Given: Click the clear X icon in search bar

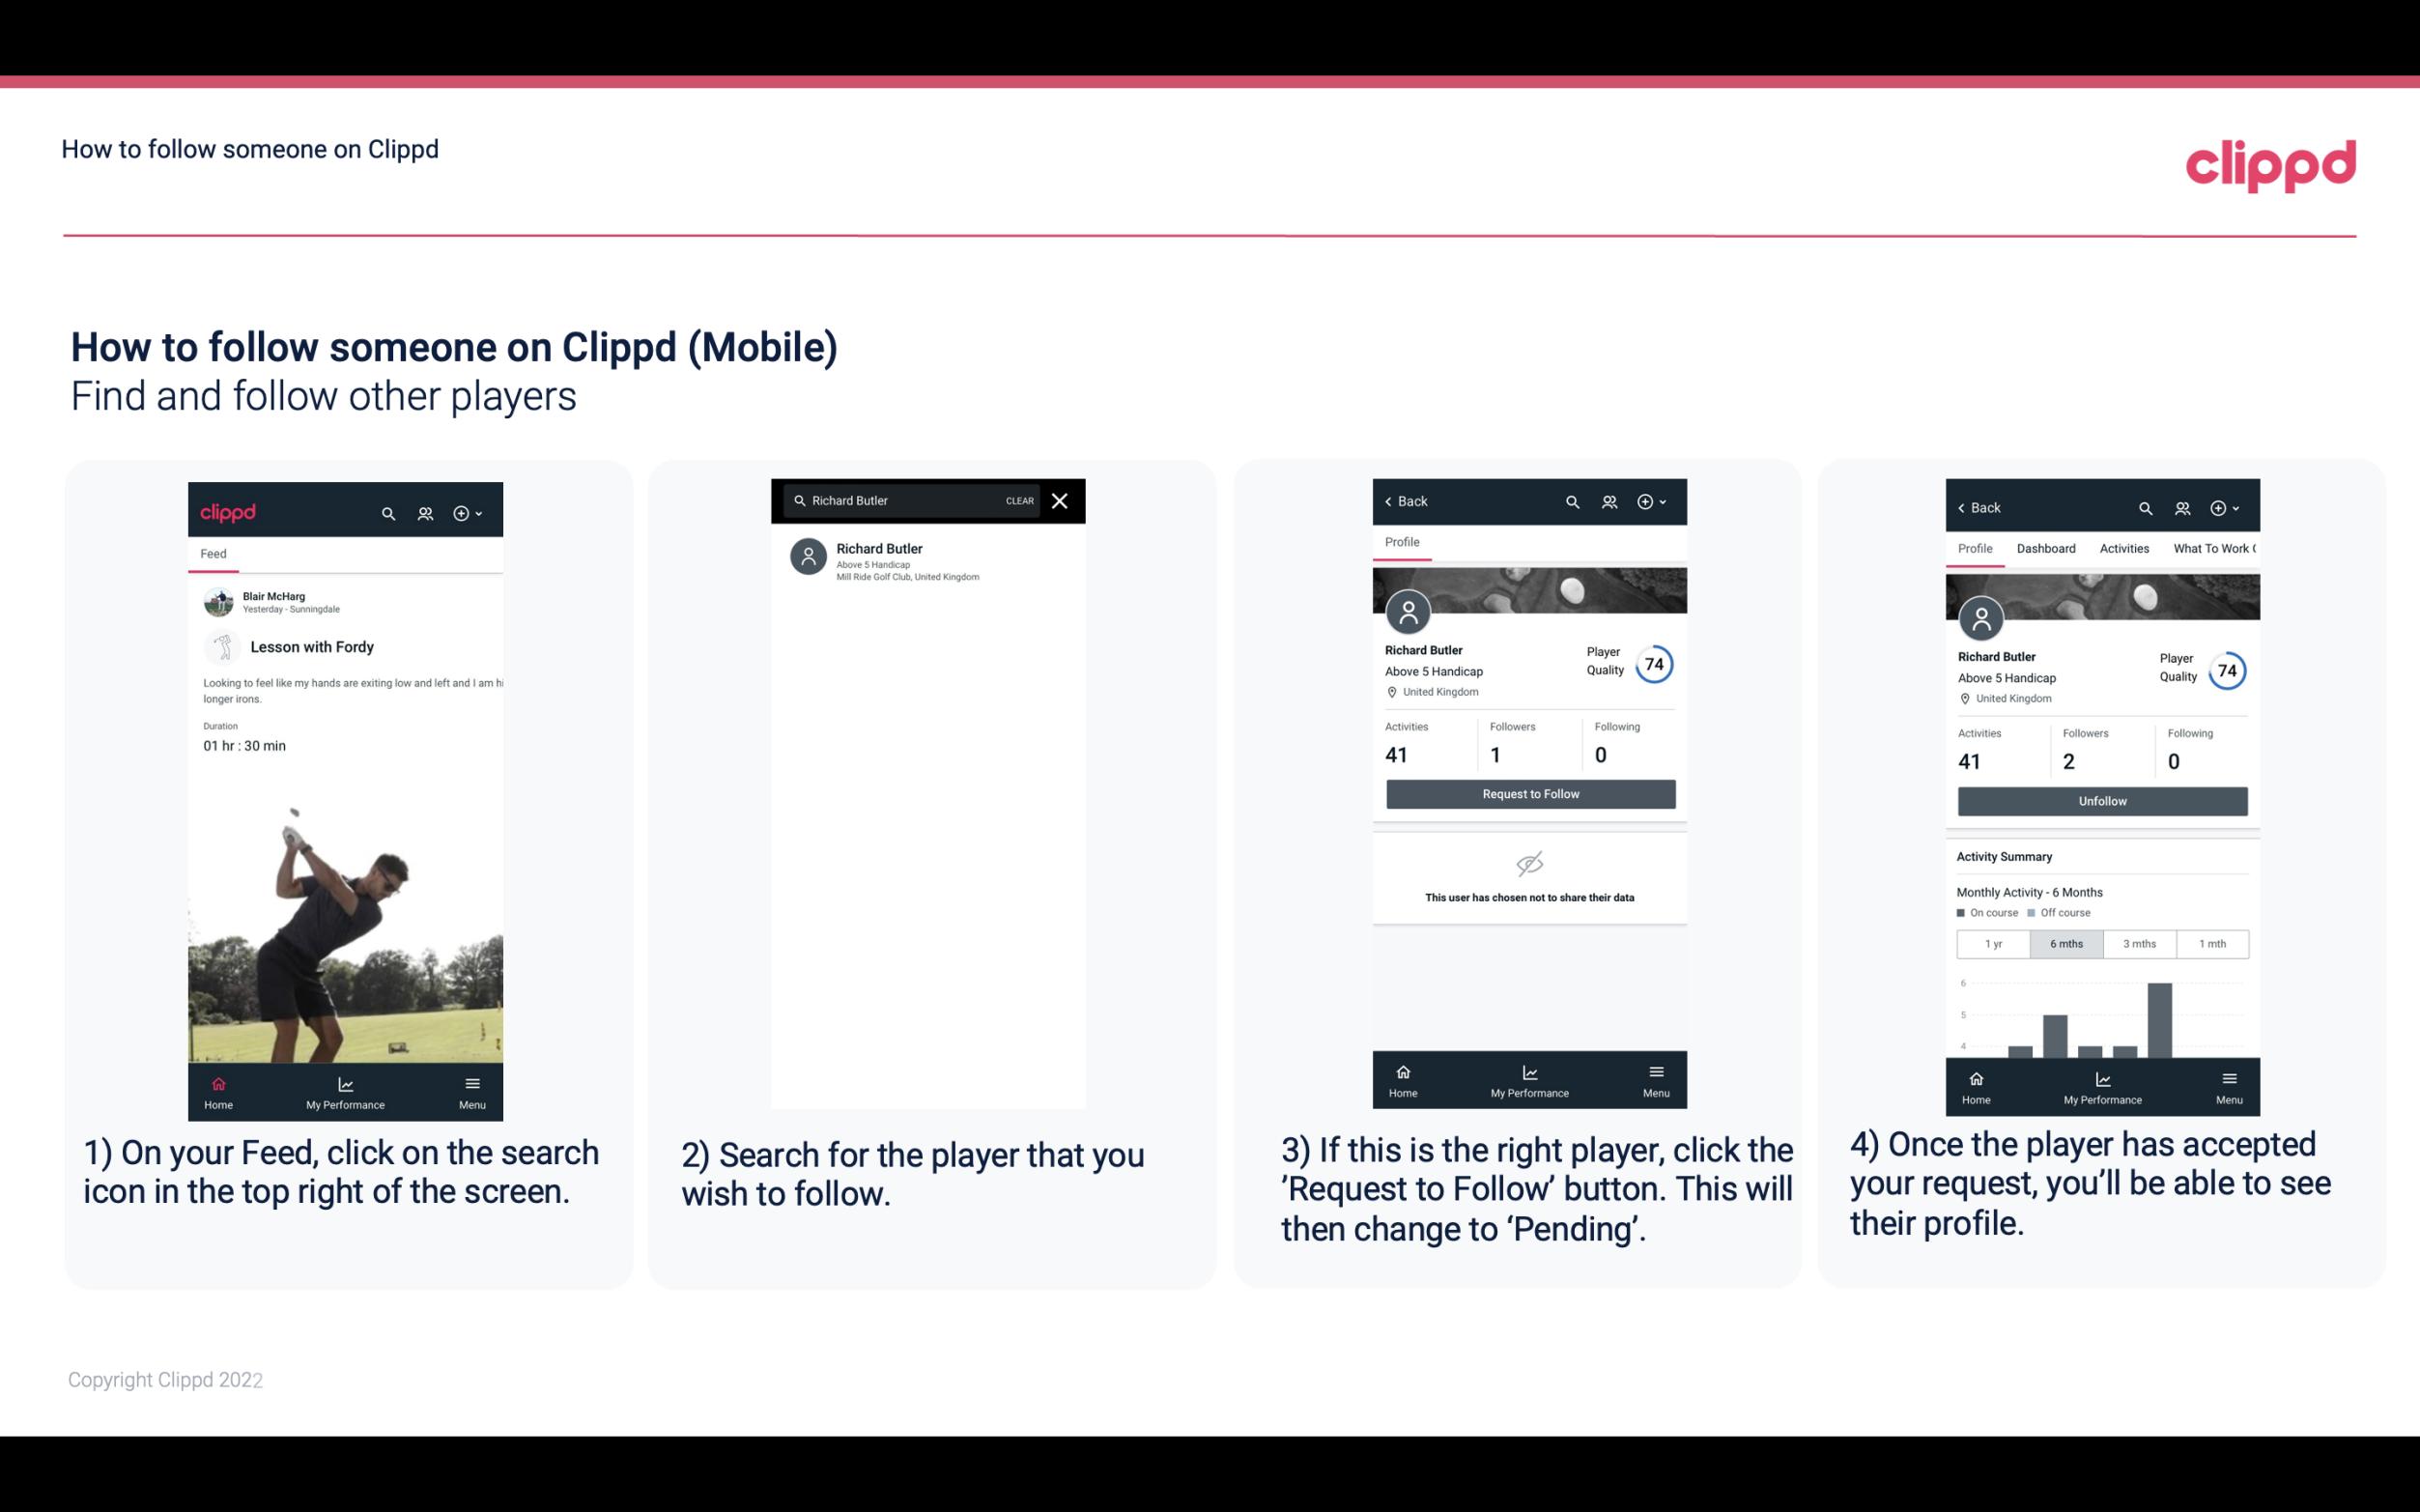Looking at the screenshot, I should (1062, 501).
